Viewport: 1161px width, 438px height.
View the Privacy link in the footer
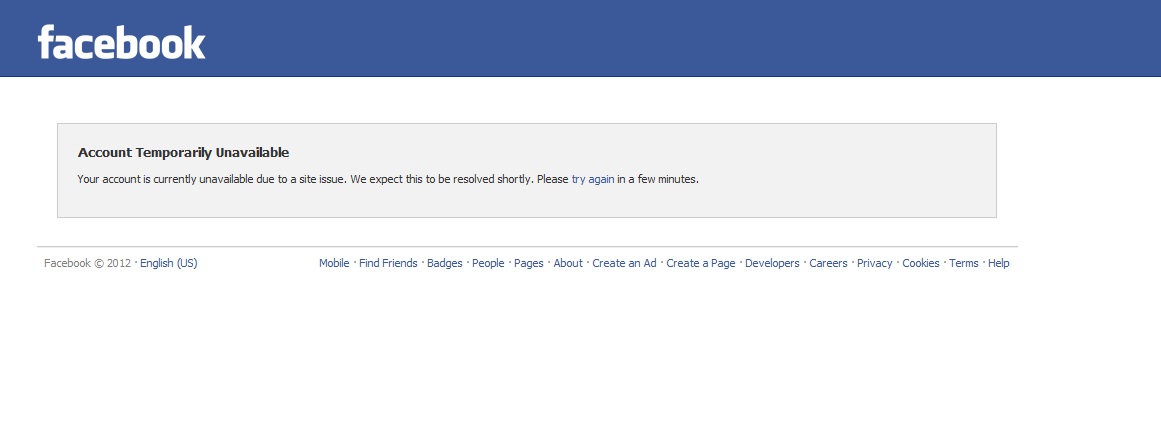coord(875,264)
